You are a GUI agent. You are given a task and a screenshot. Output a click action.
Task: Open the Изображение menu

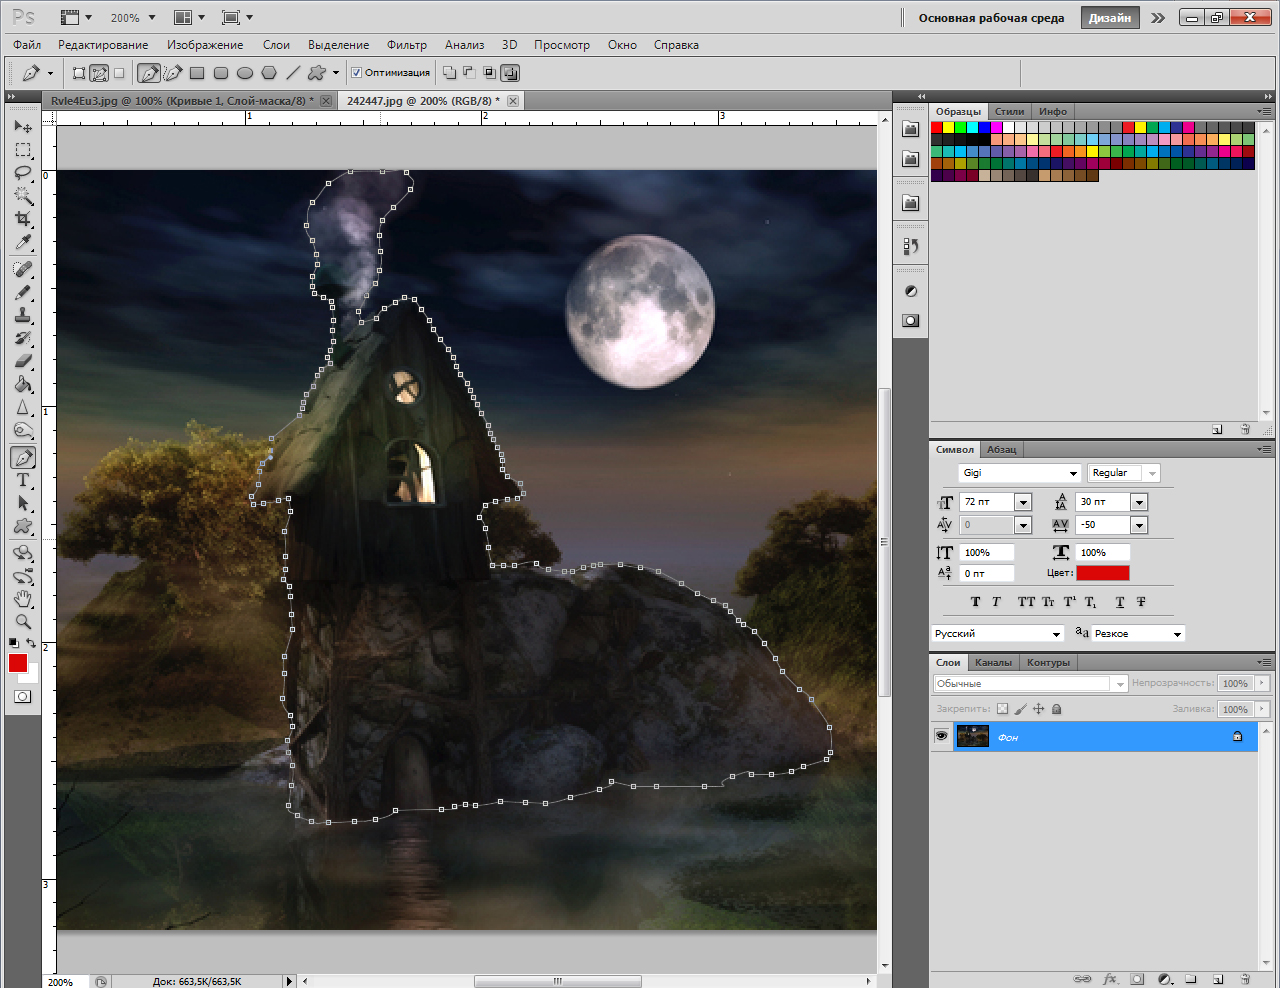(x=205, y=45)
